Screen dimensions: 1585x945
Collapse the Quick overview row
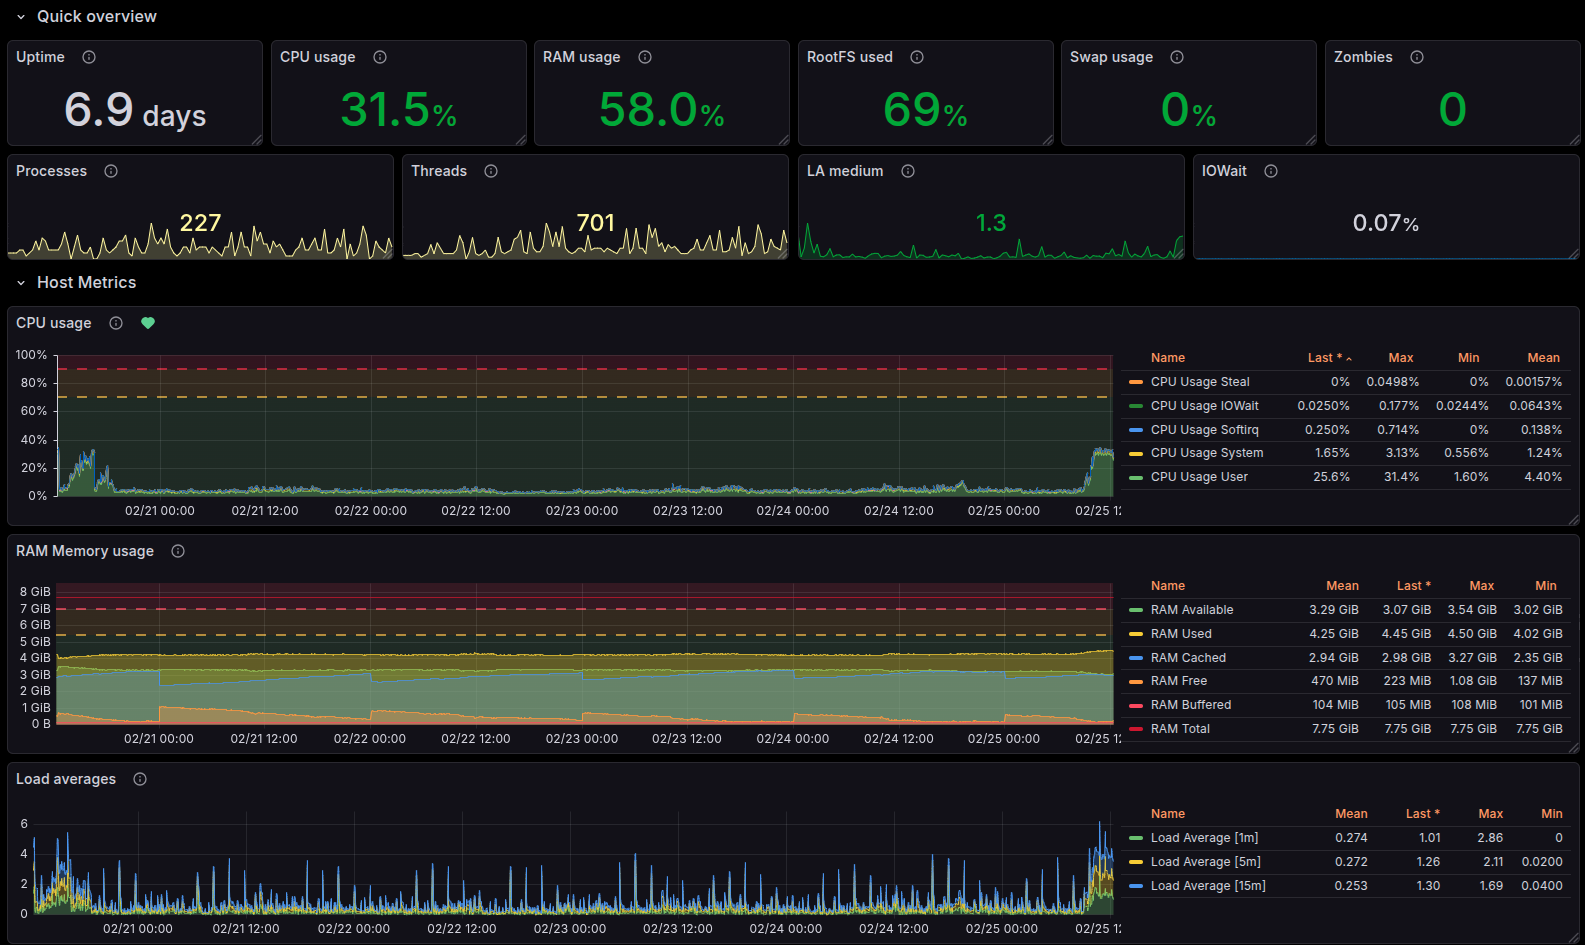[21, 17]
